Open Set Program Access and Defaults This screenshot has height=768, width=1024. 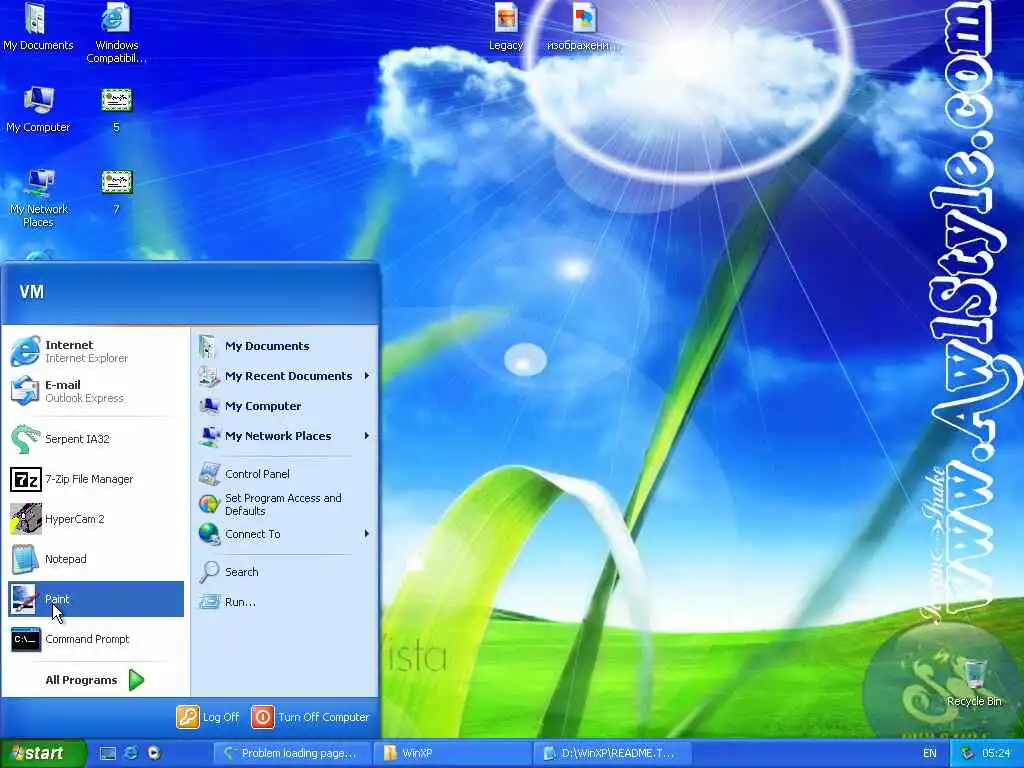click(x=285, y=504)
